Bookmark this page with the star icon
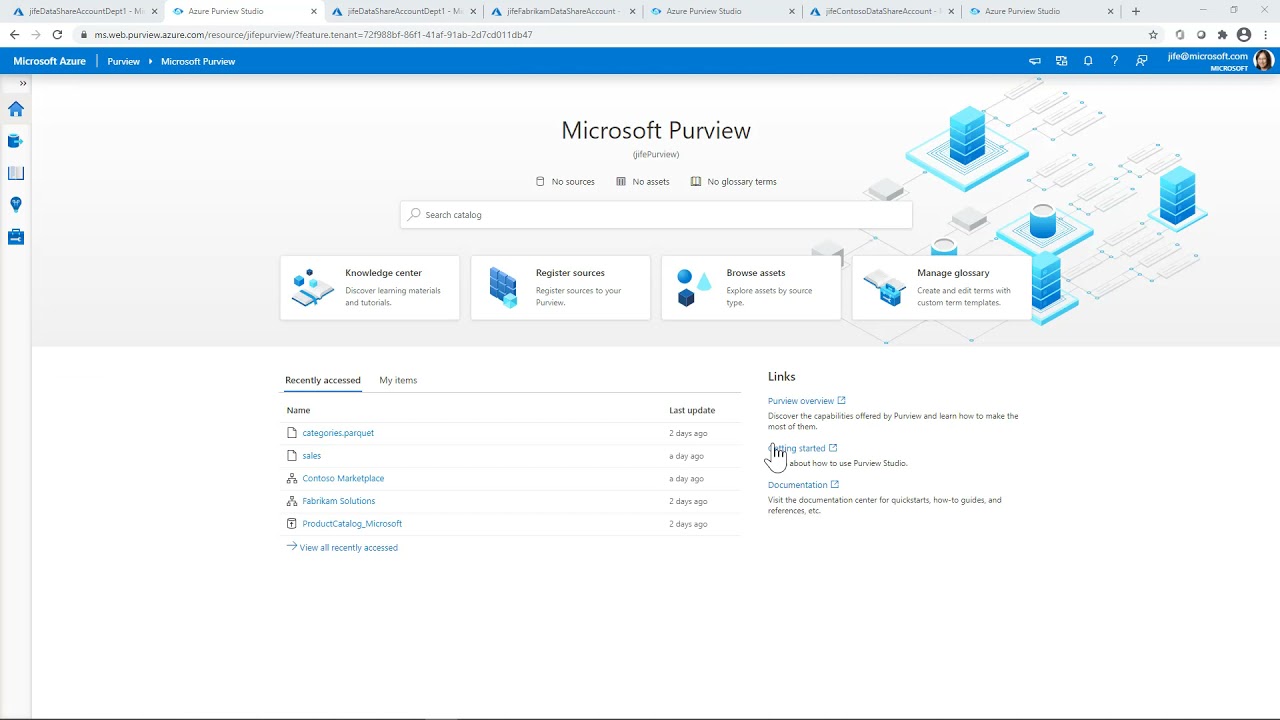 pos(1153,34)
